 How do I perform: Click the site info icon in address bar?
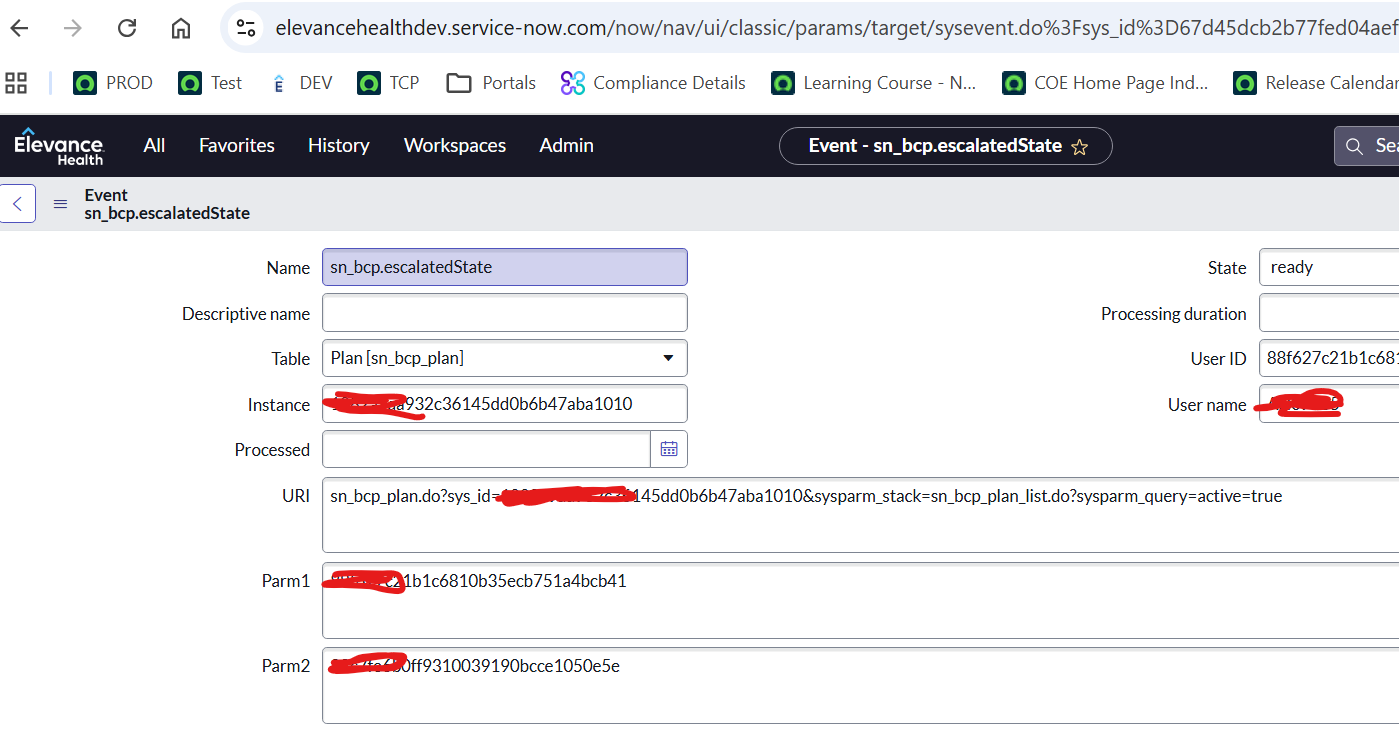tap(246, 28)
